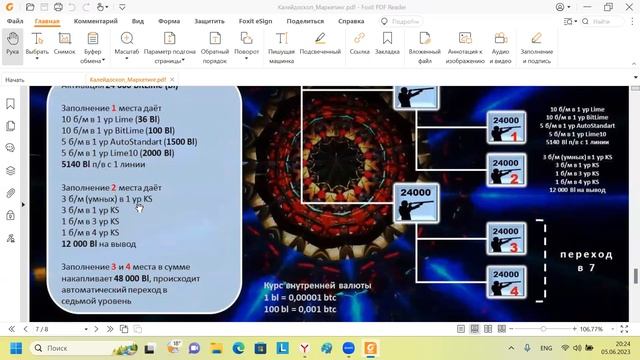This screenshot has width=640, height=360.
Task: Switch to the Защитить ribbon tab
Action: tap(209, 21)
